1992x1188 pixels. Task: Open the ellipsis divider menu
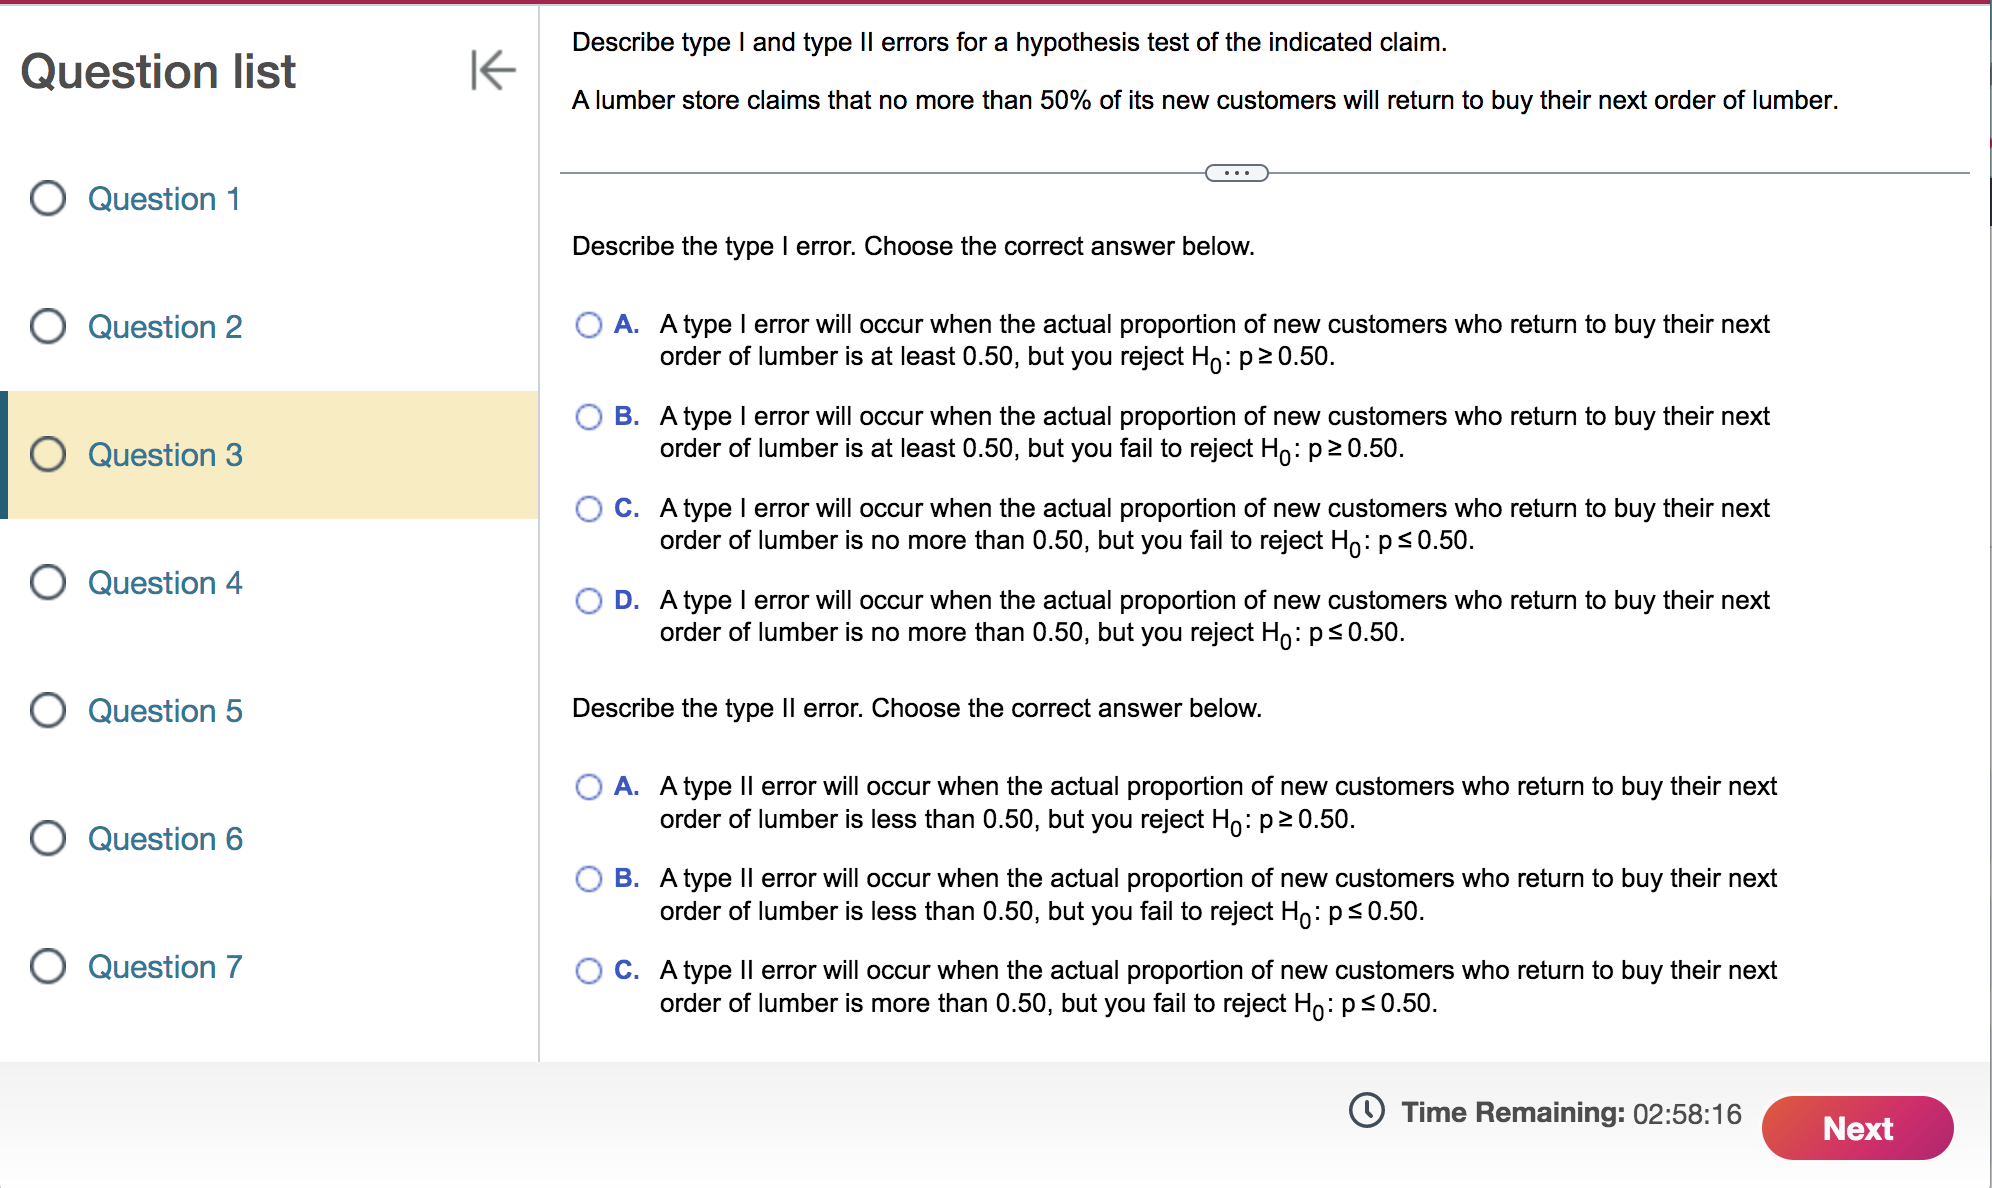(1237, 172)
